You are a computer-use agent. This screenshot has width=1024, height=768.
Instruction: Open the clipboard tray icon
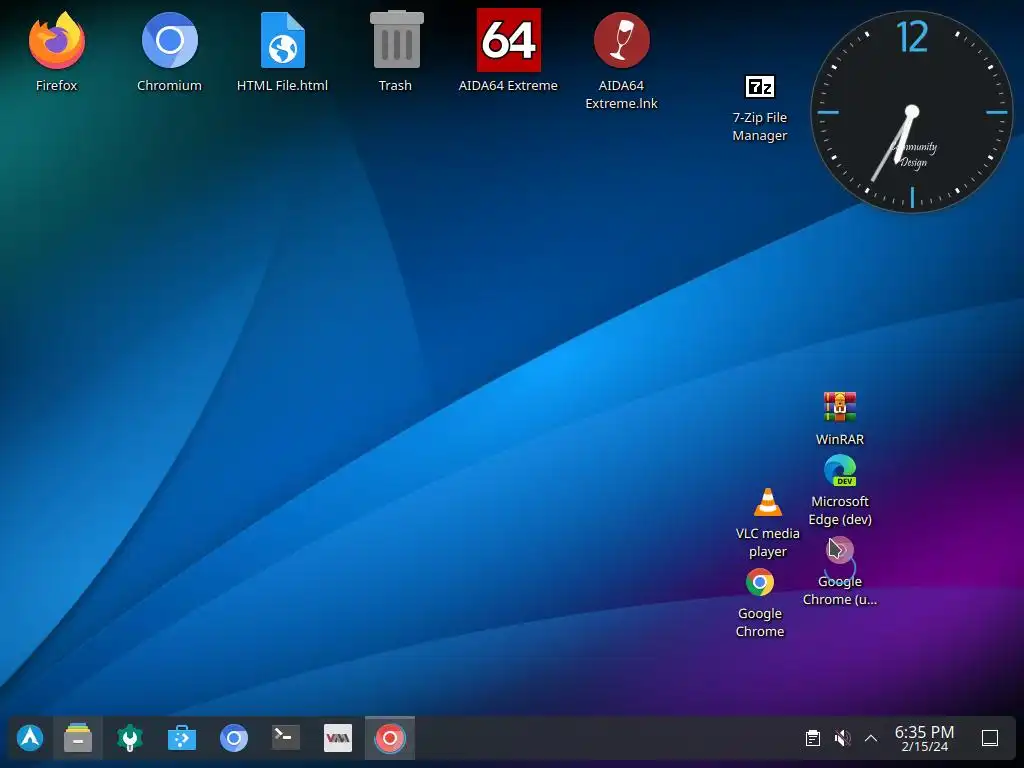click(x=813, y=738)
